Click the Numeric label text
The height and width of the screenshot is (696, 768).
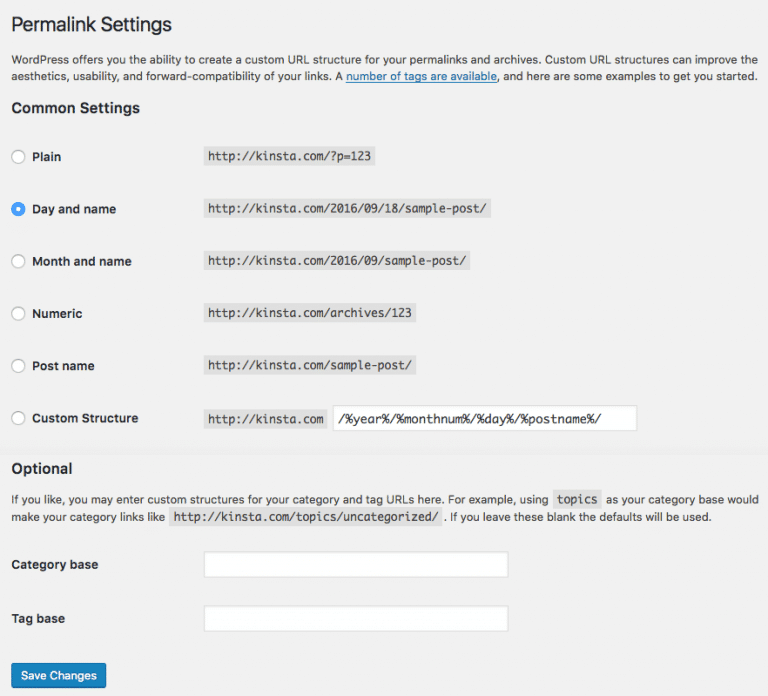pyautogui.click(x=57, y=313)
